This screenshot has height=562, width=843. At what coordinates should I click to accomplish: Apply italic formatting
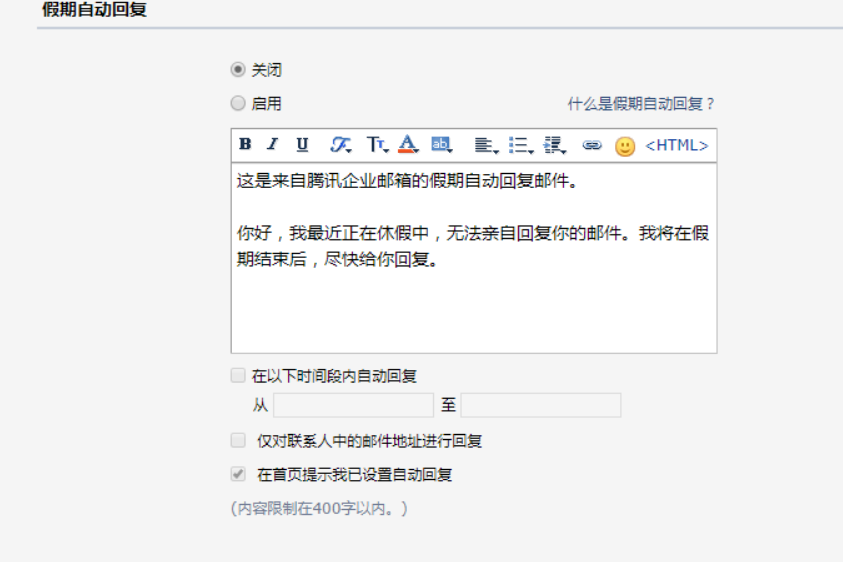(x=272, y=145)
